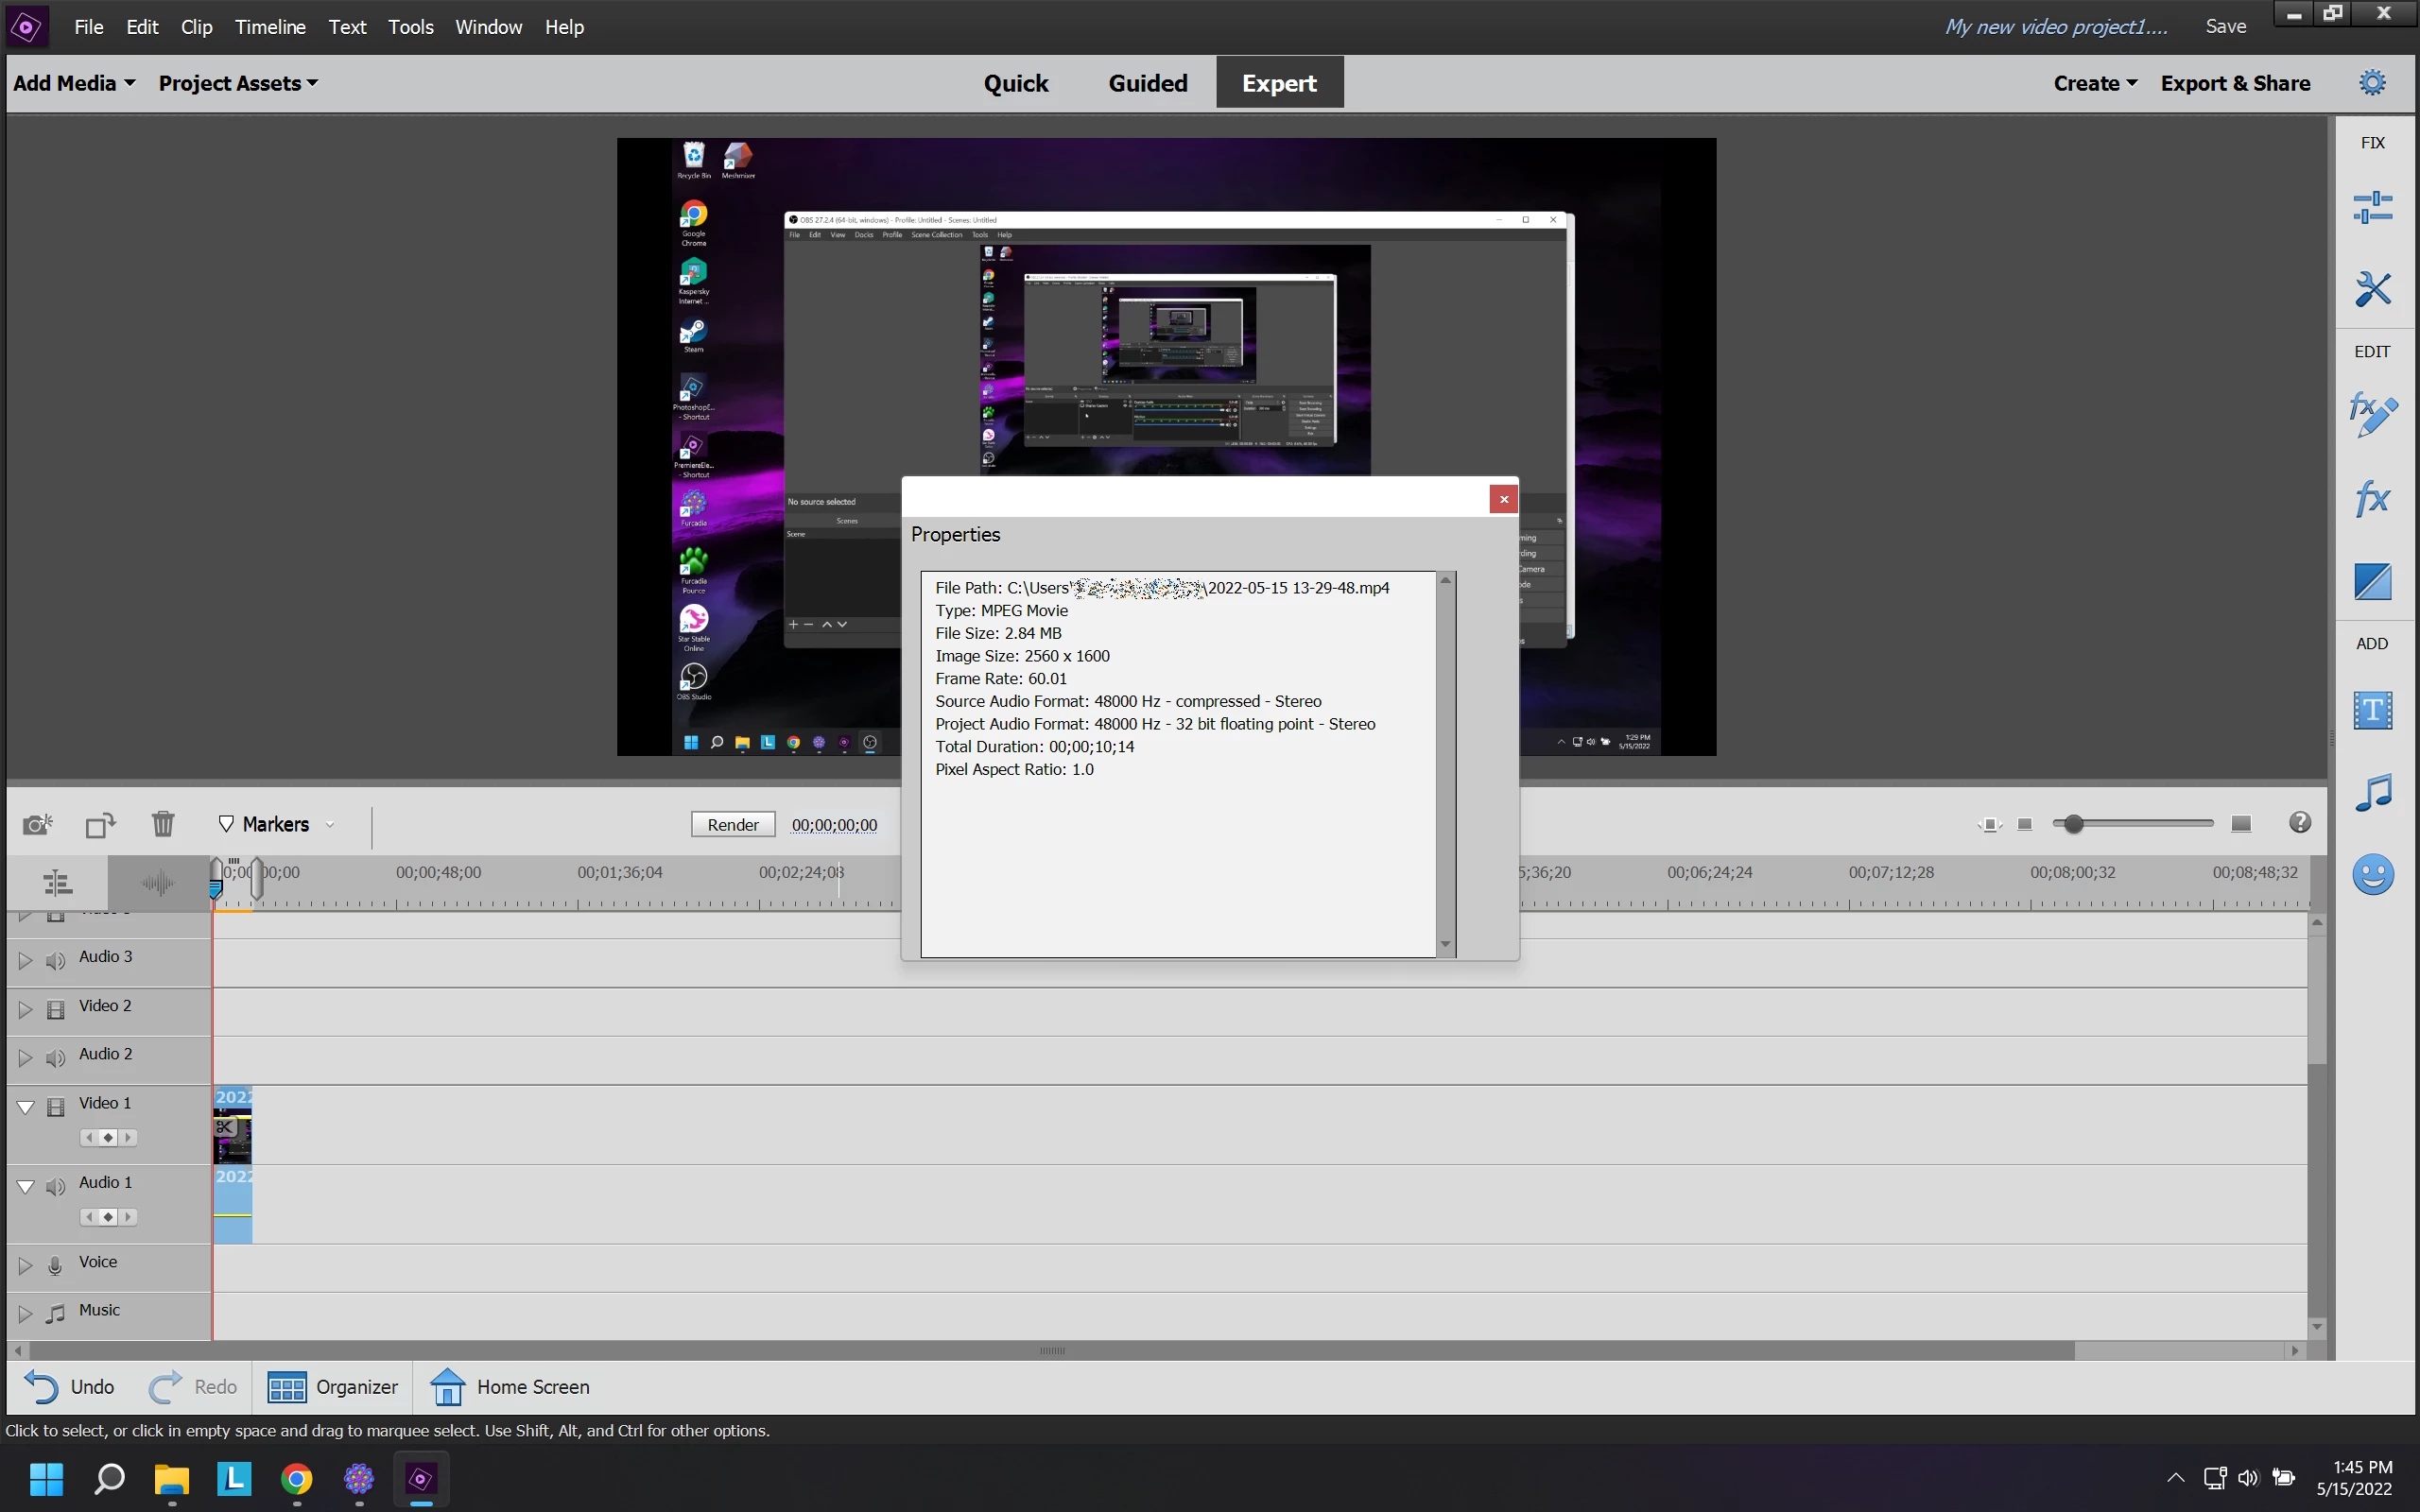This screenshot has height=1512, width=2420.
Task: Open the Music note panel icon
Action: [x=2372, y=792]
